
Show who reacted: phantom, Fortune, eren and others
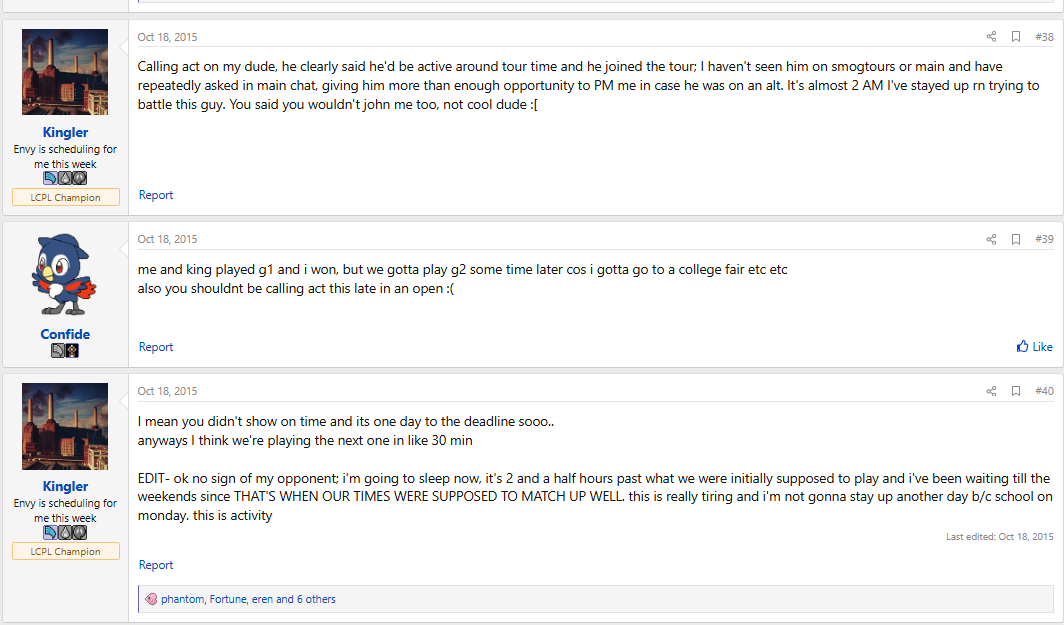248,599
